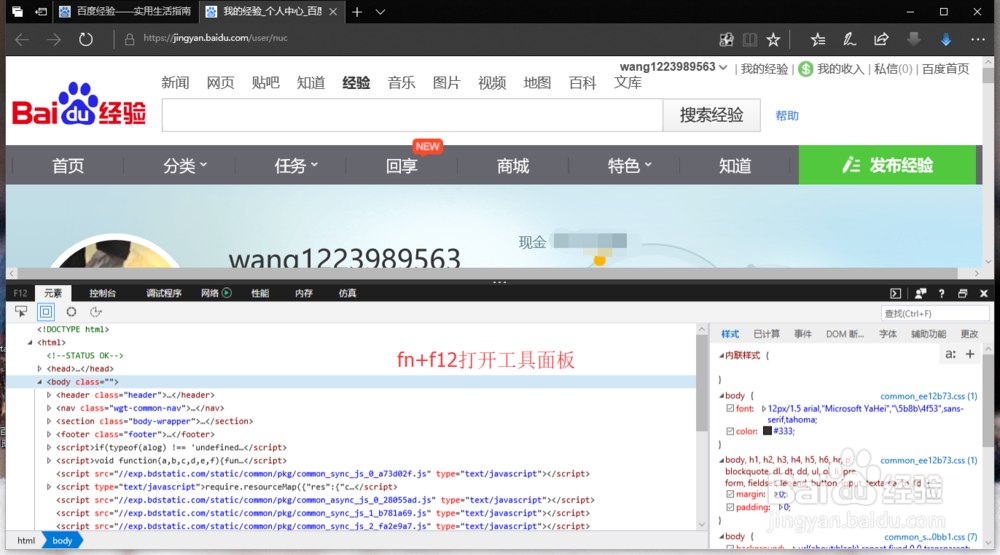This screenshot has width=1000, height=555.
Task: Expand the section body-wrapper node
Action: (49, 421)
